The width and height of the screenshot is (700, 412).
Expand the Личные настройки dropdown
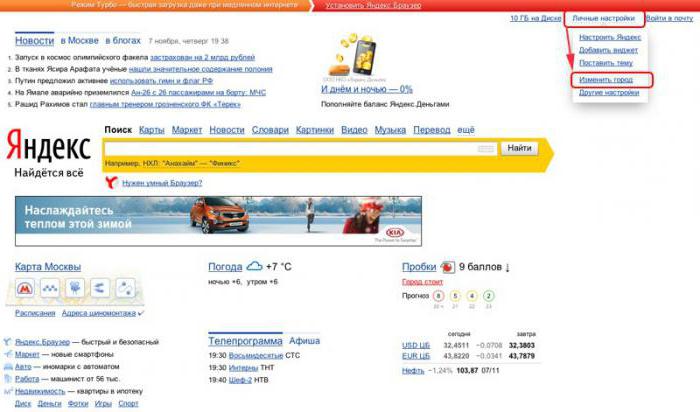point(604,18)
